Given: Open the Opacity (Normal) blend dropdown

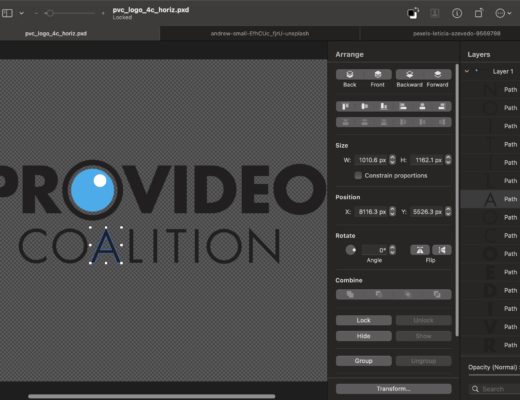Looking at the screenshot, I should (494, 367).
